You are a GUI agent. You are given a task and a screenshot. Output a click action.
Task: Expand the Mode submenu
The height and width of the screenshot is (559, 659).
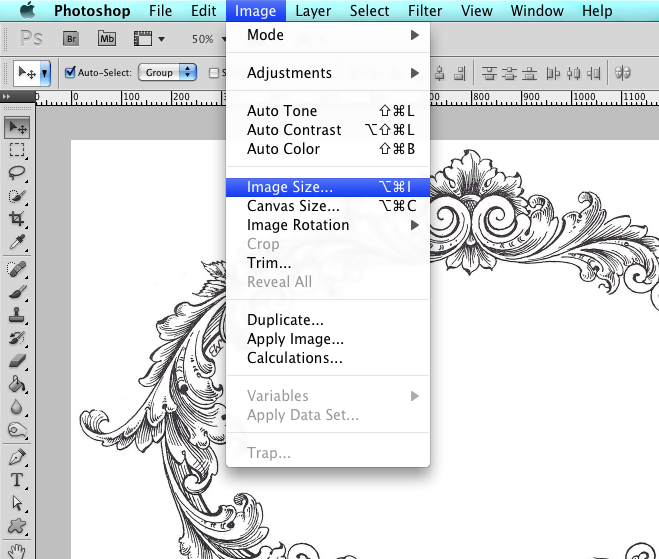tap(328, 35)
